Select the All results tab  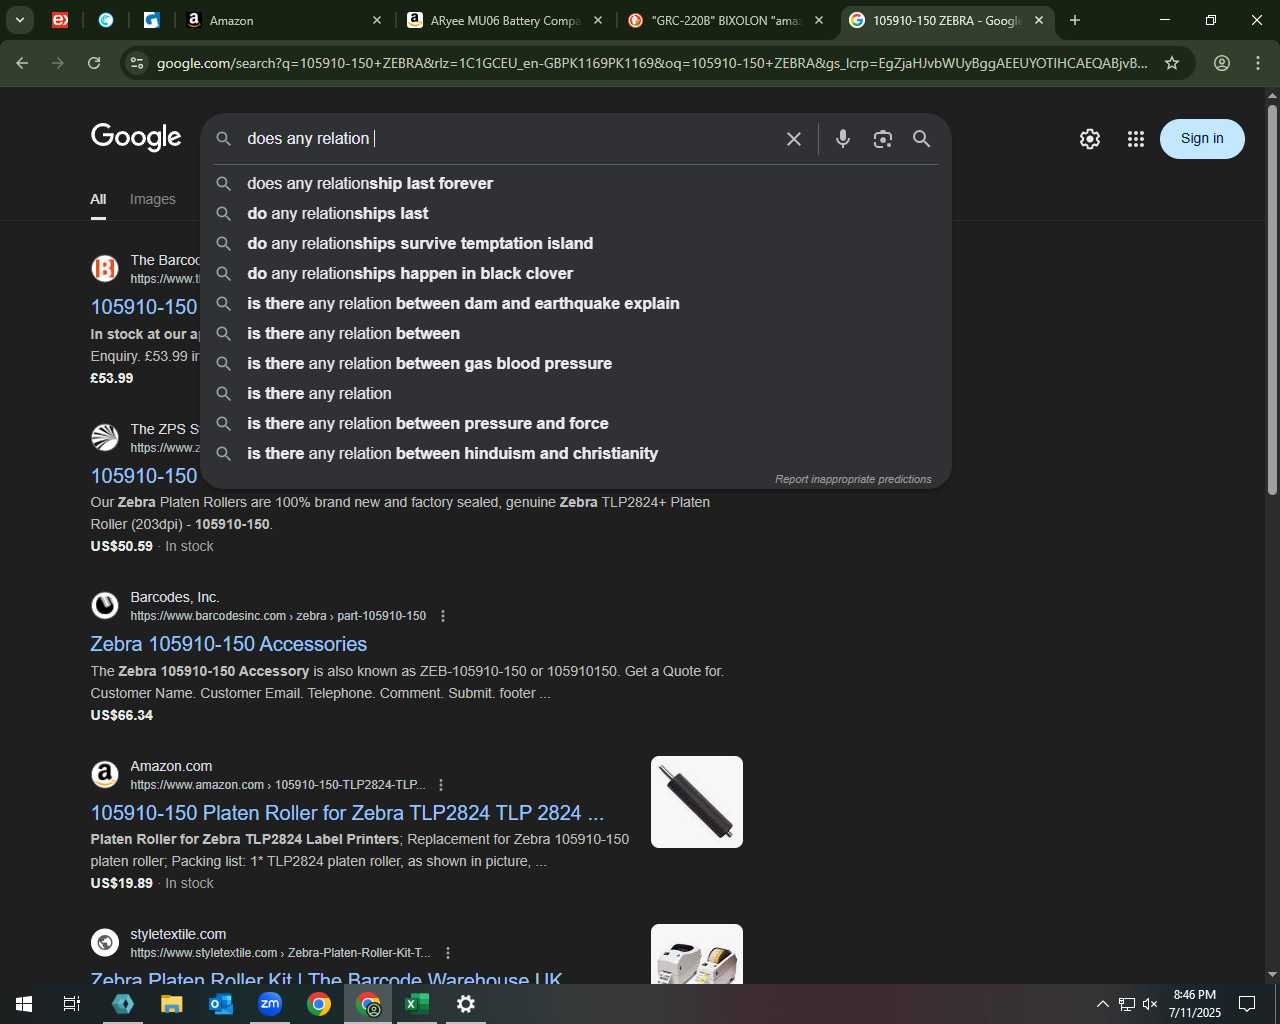(x=98, y=199)
